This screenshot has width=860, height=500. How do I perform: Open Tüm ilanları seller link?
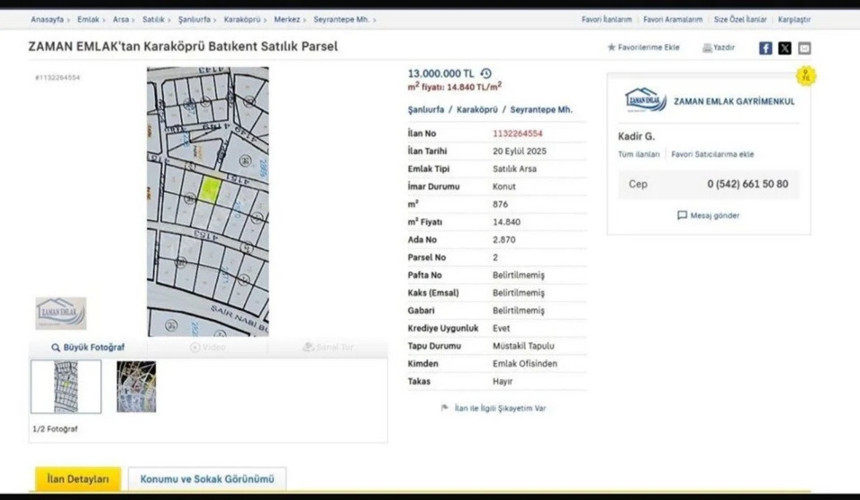click(x=639, y=155)
